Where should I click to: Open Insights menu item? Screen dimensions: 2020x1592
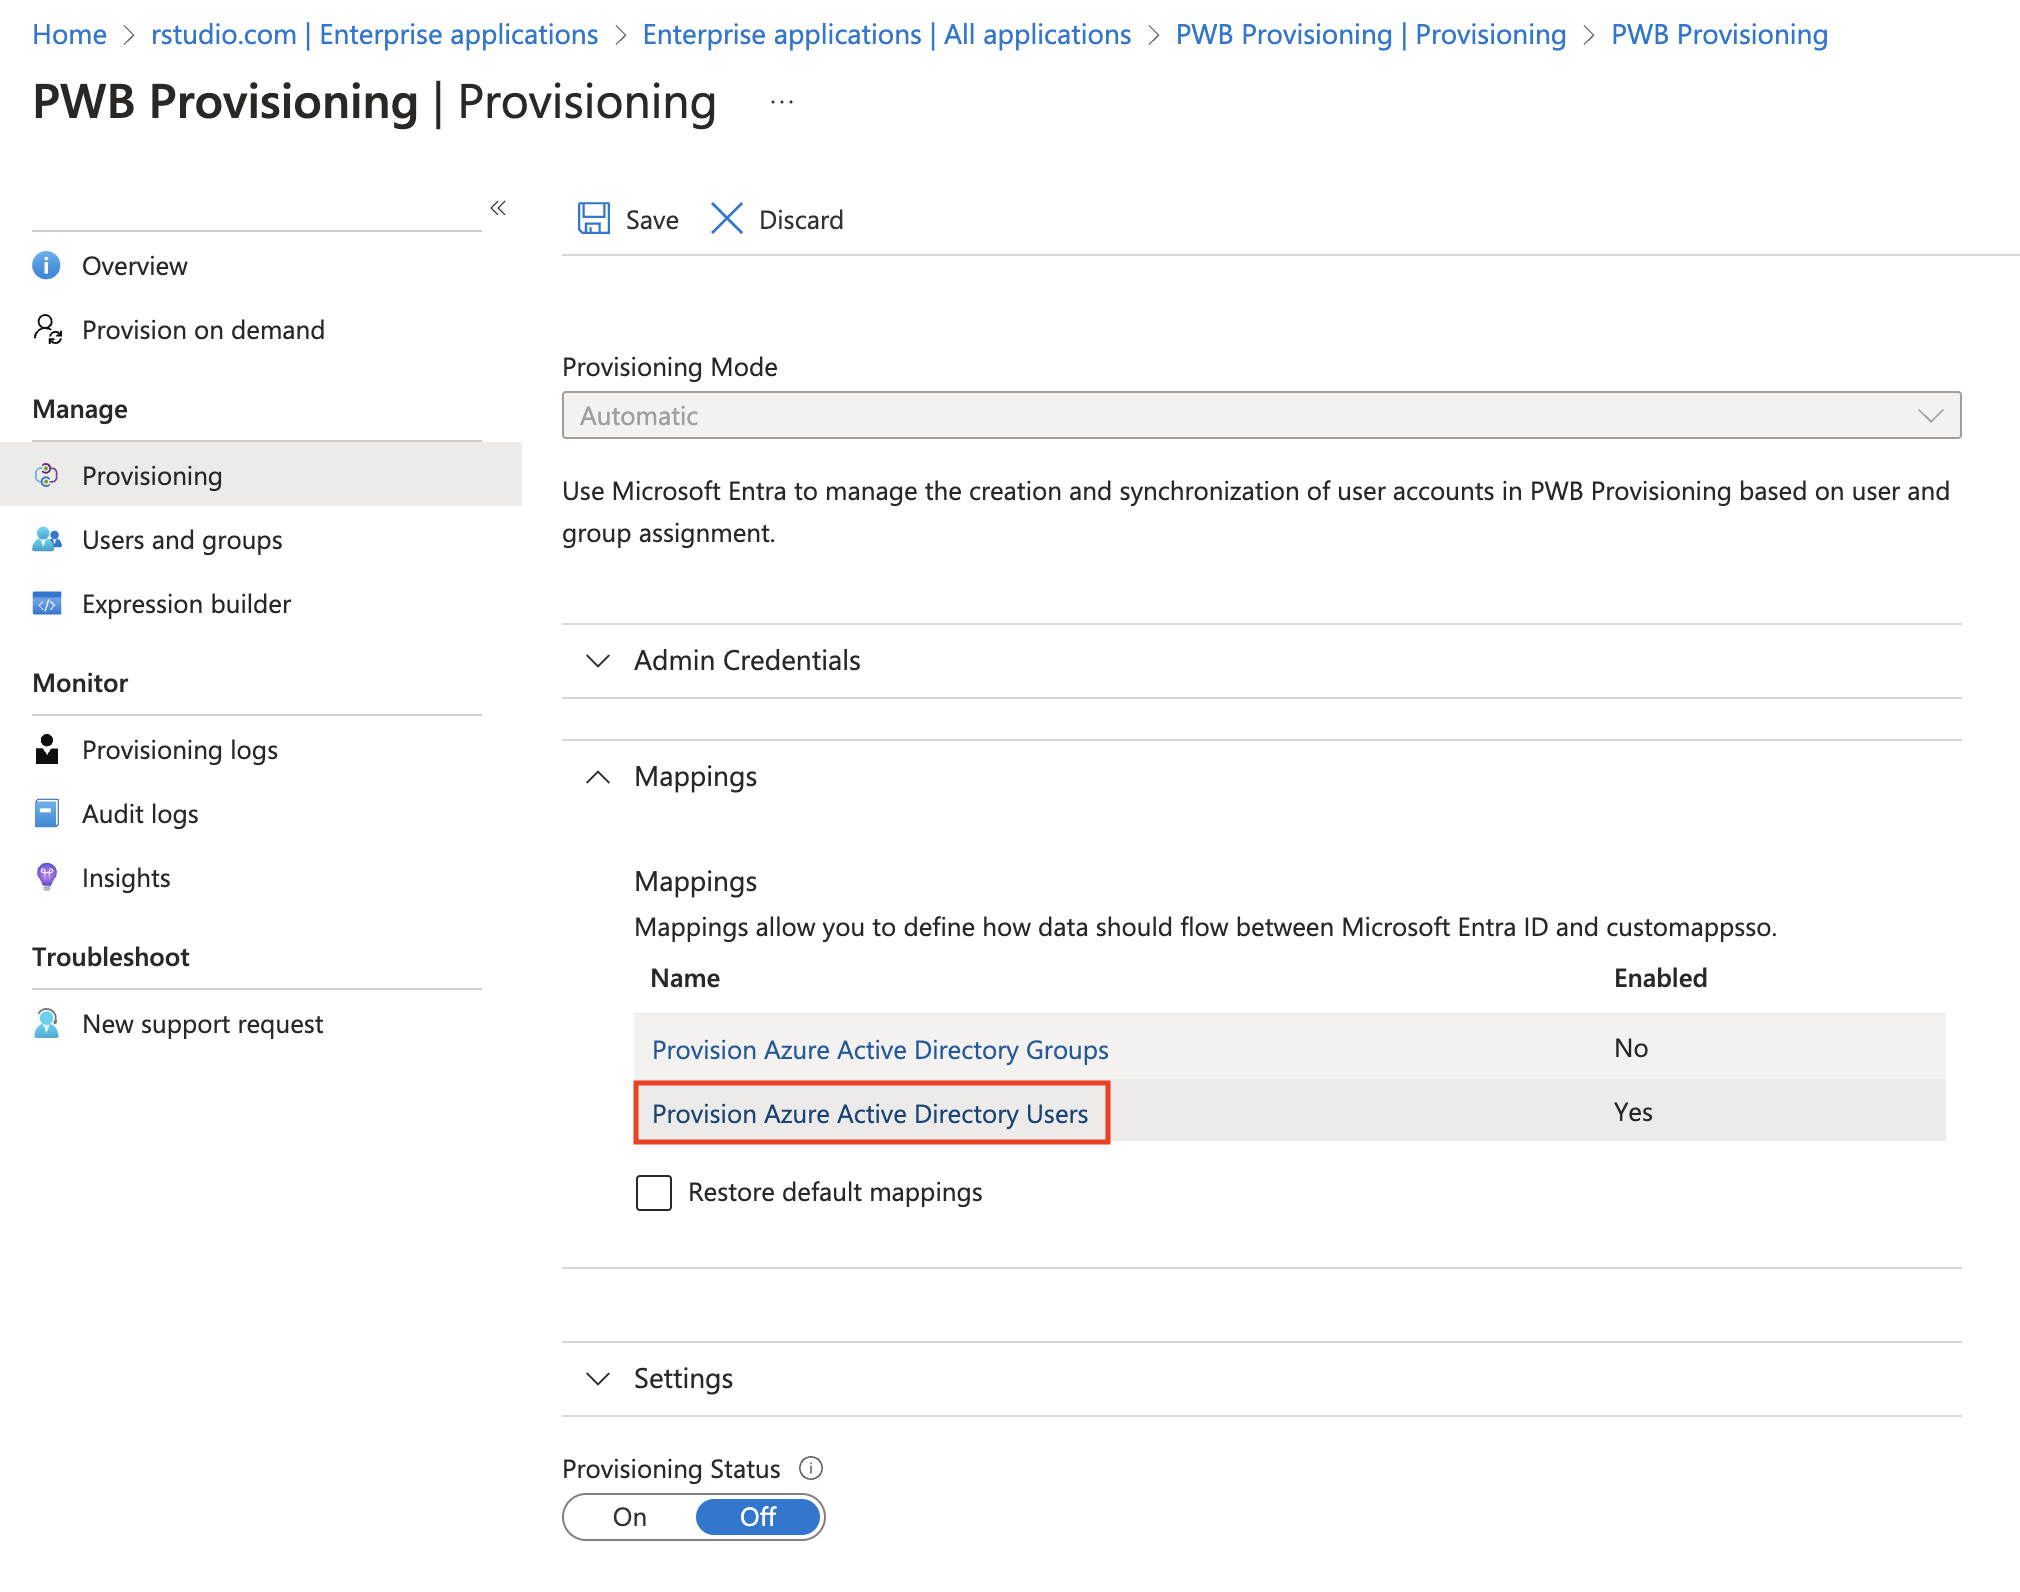point(126,878)
